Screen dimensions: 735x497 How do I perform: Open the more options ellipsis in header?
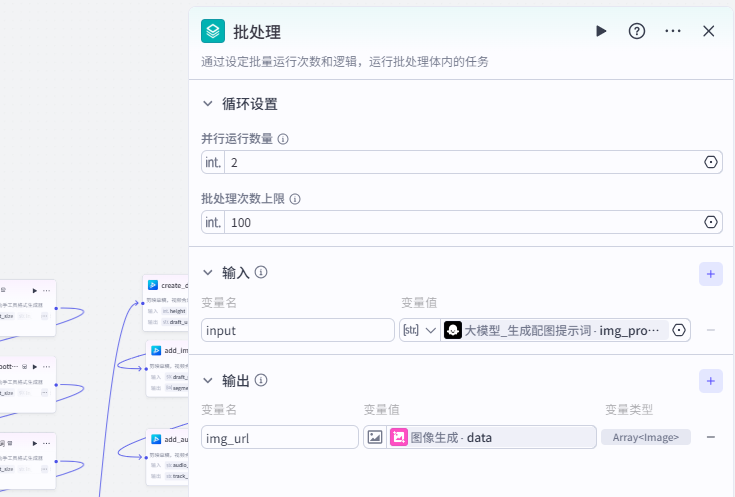(673, 31)
